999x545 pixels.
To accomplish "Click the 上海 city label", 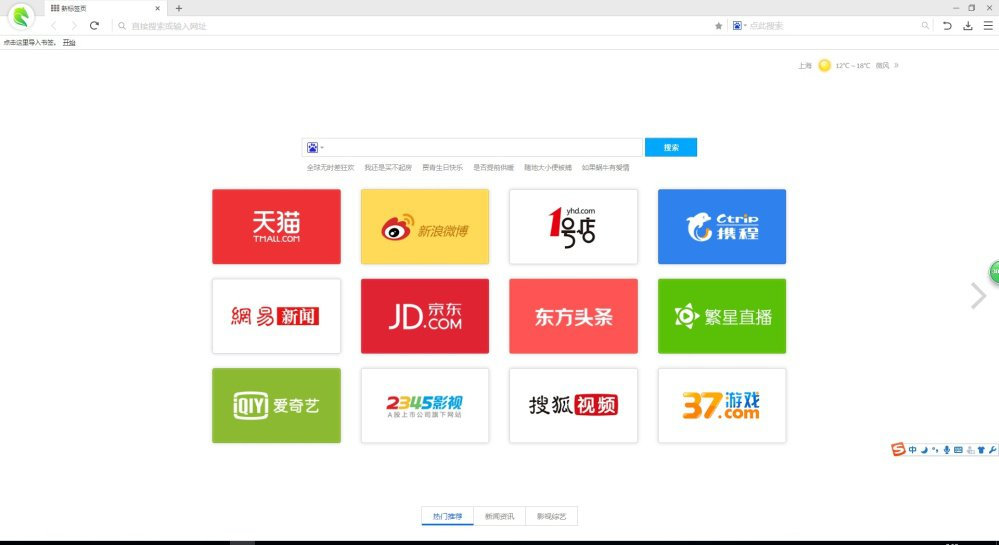I will (805, 66).
